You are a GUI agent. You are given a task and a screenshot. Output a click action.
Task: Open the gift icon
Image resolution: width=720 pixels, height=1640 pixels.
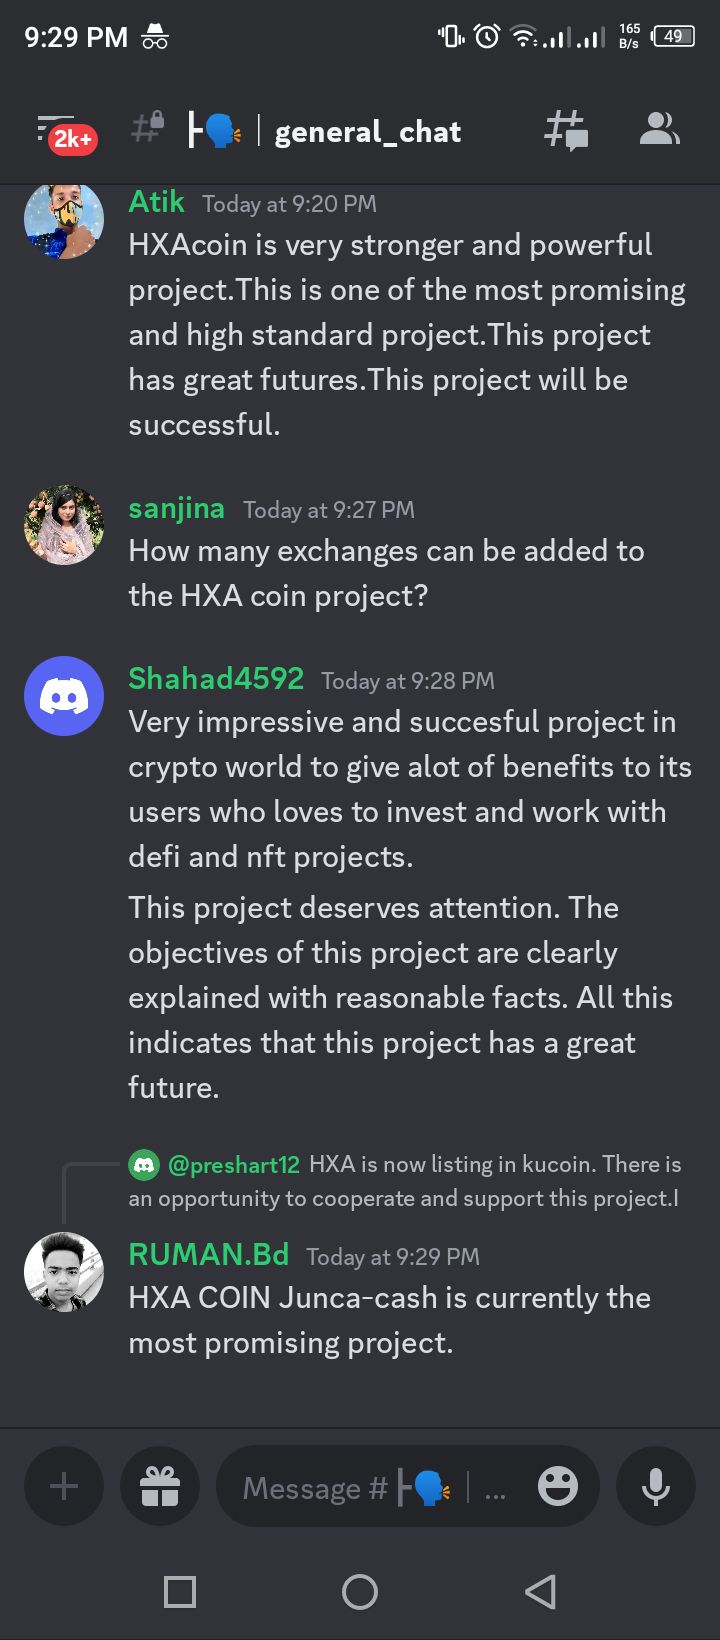click(x=160, y=1486)
